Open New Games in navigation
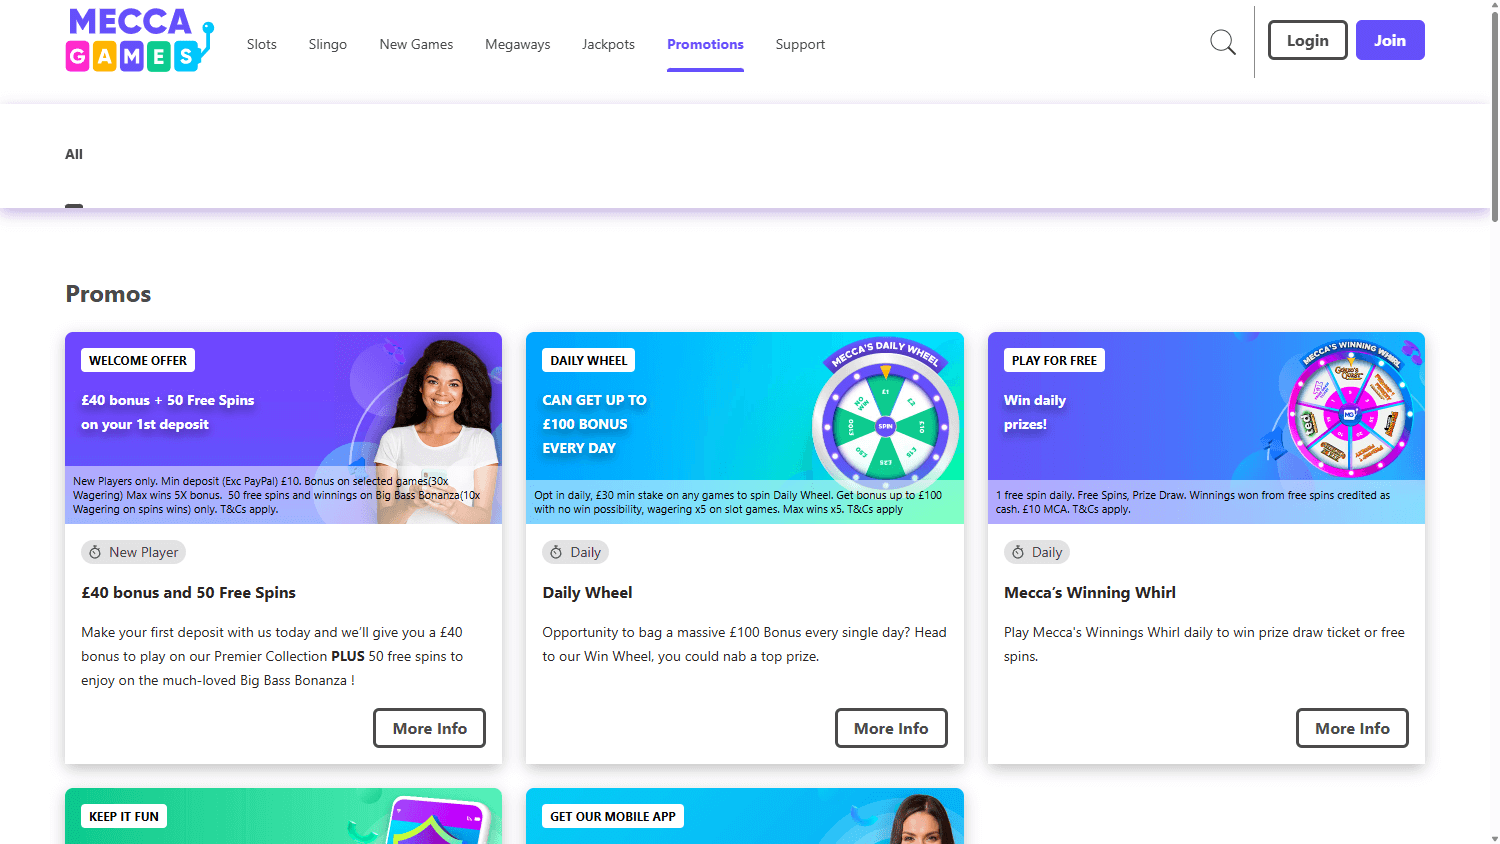The image size is (1500, 844). pos(416,44)
